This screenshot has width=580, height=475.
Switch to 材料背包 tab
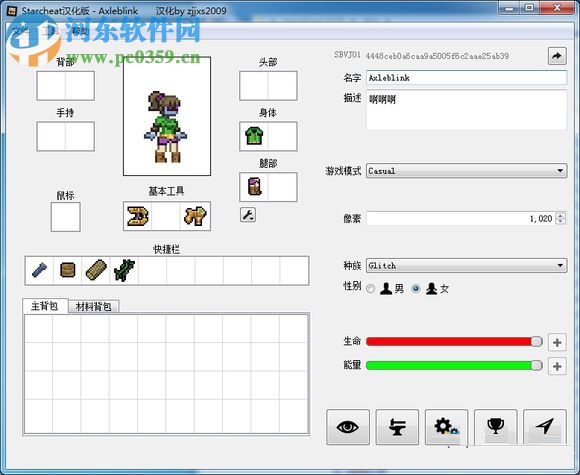pos(94,306)
